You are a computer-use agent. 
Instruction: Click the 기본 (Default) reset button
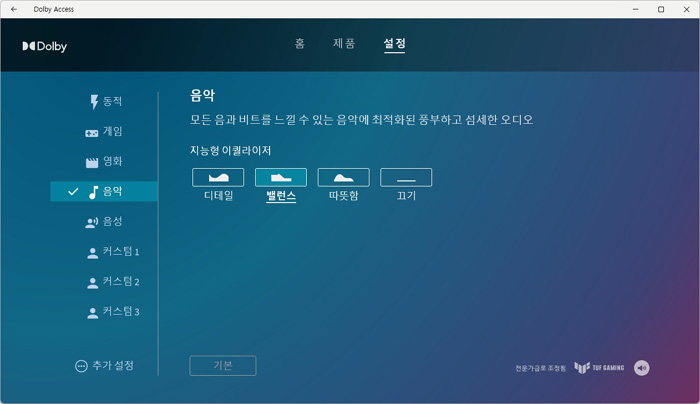pos(223,366)
